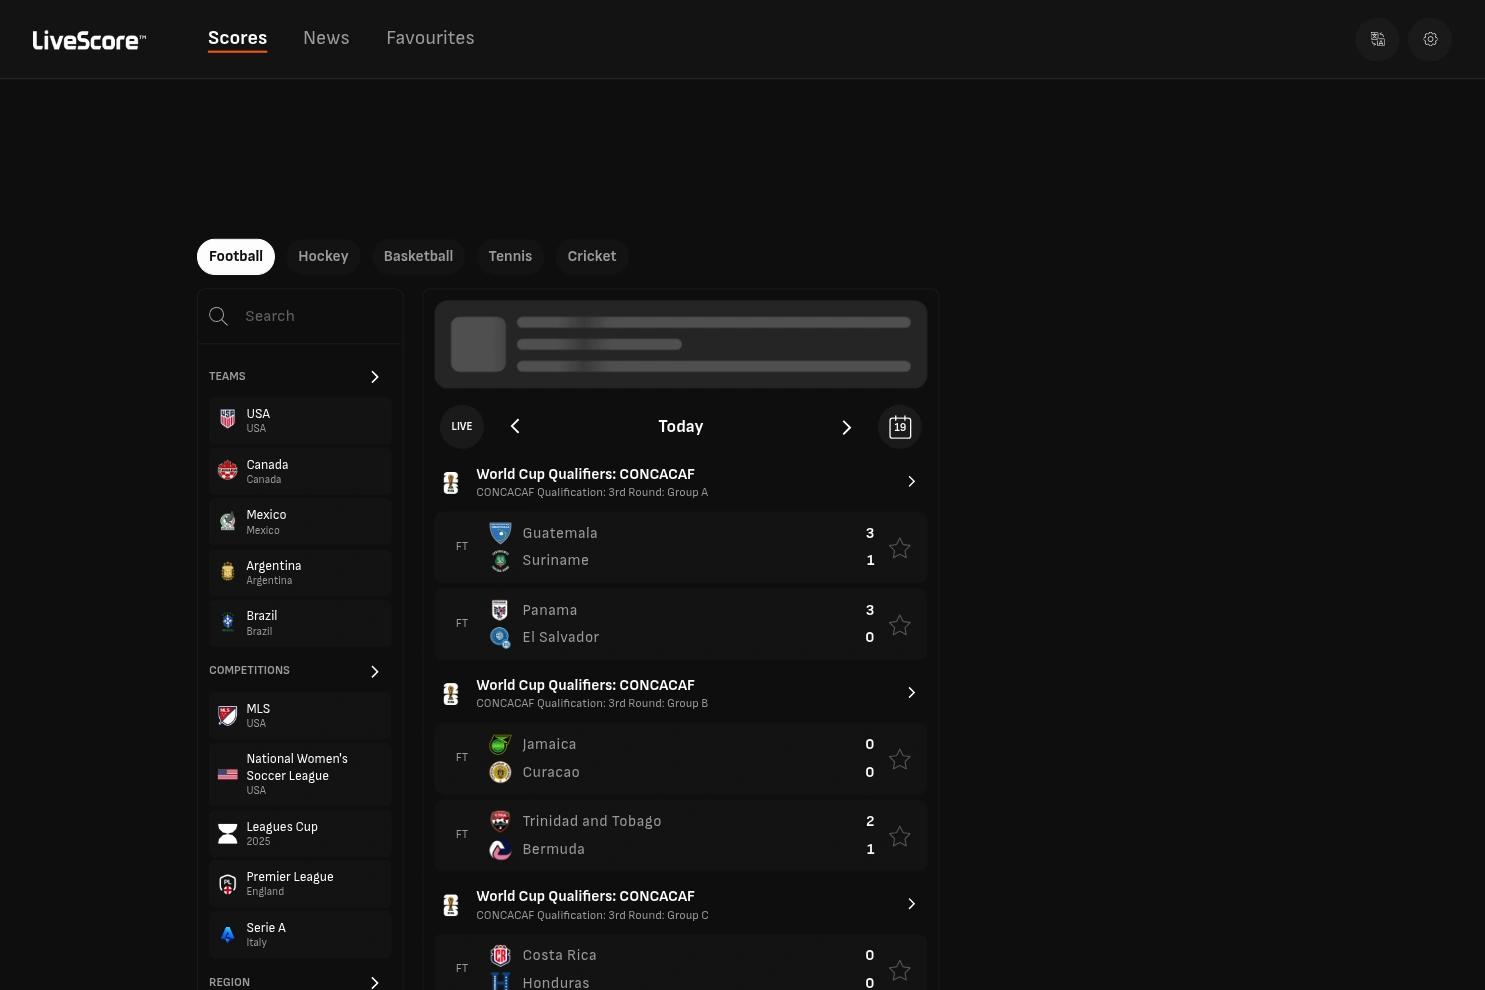
Task: Expand the Region section arrow
Action: [375, 983]
